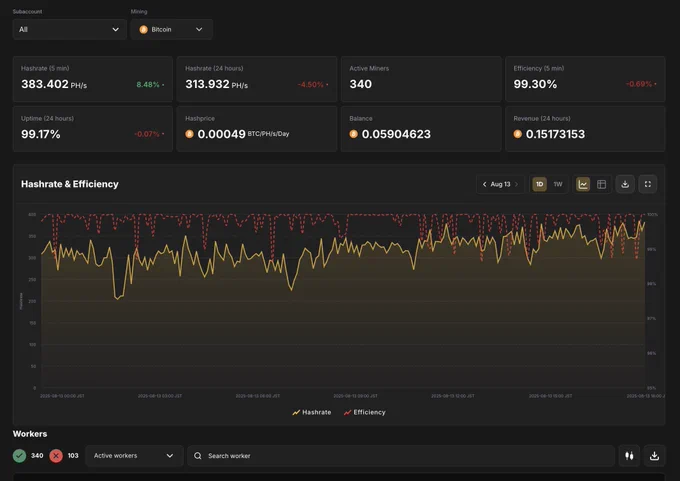Click the Balance value 0.05904623

(x=396, y=134)
